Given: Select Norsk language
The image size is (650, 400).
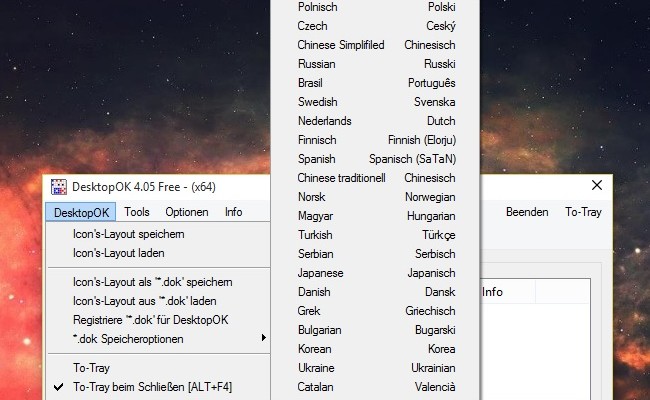Looking at the screenshot, I should 376,197.
